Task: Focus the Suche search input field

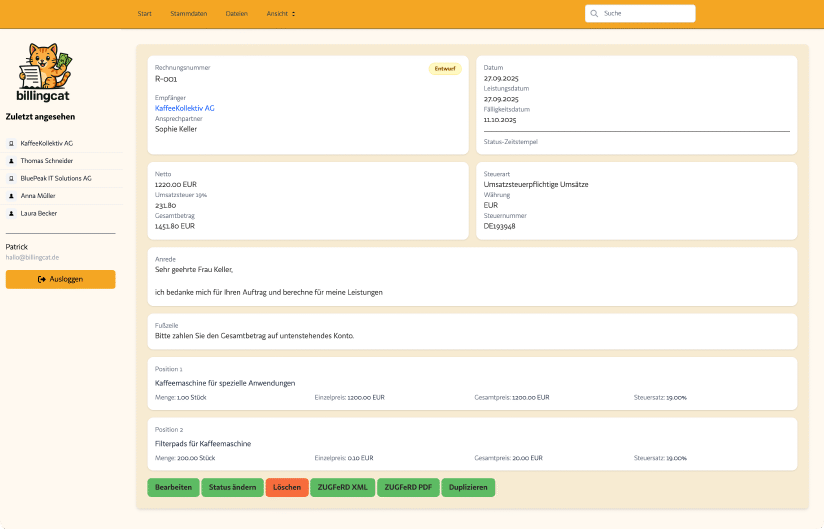Action: 646,14
